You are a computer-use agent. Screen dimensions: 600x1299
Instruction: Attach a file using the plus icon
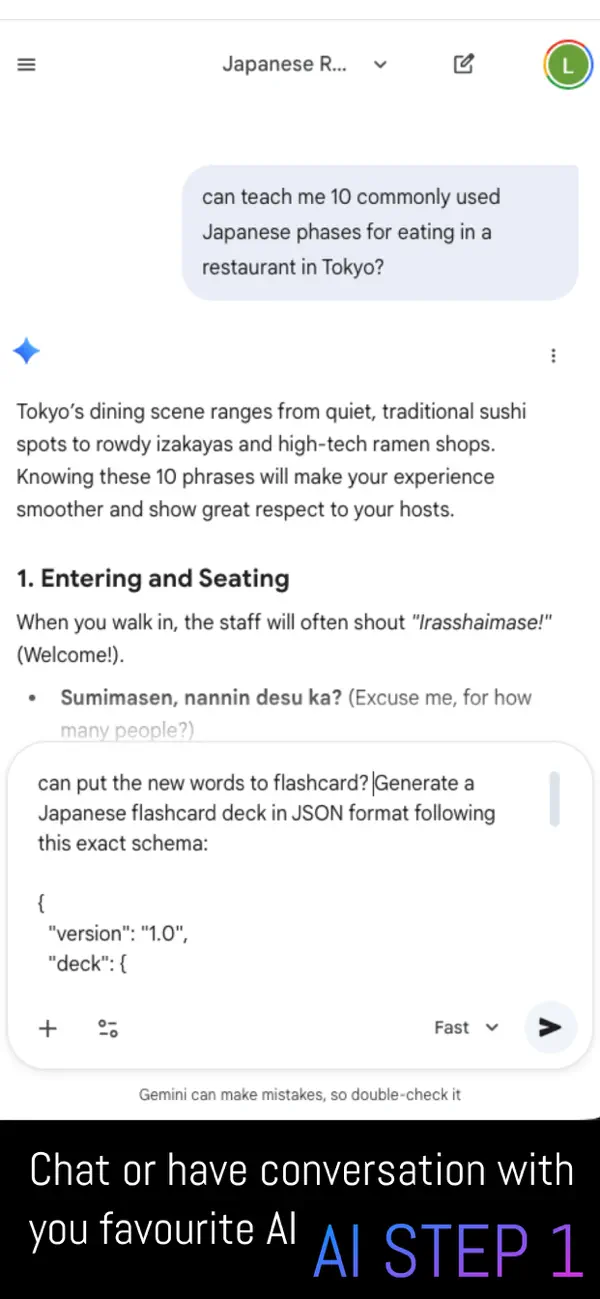point(47,1027)
